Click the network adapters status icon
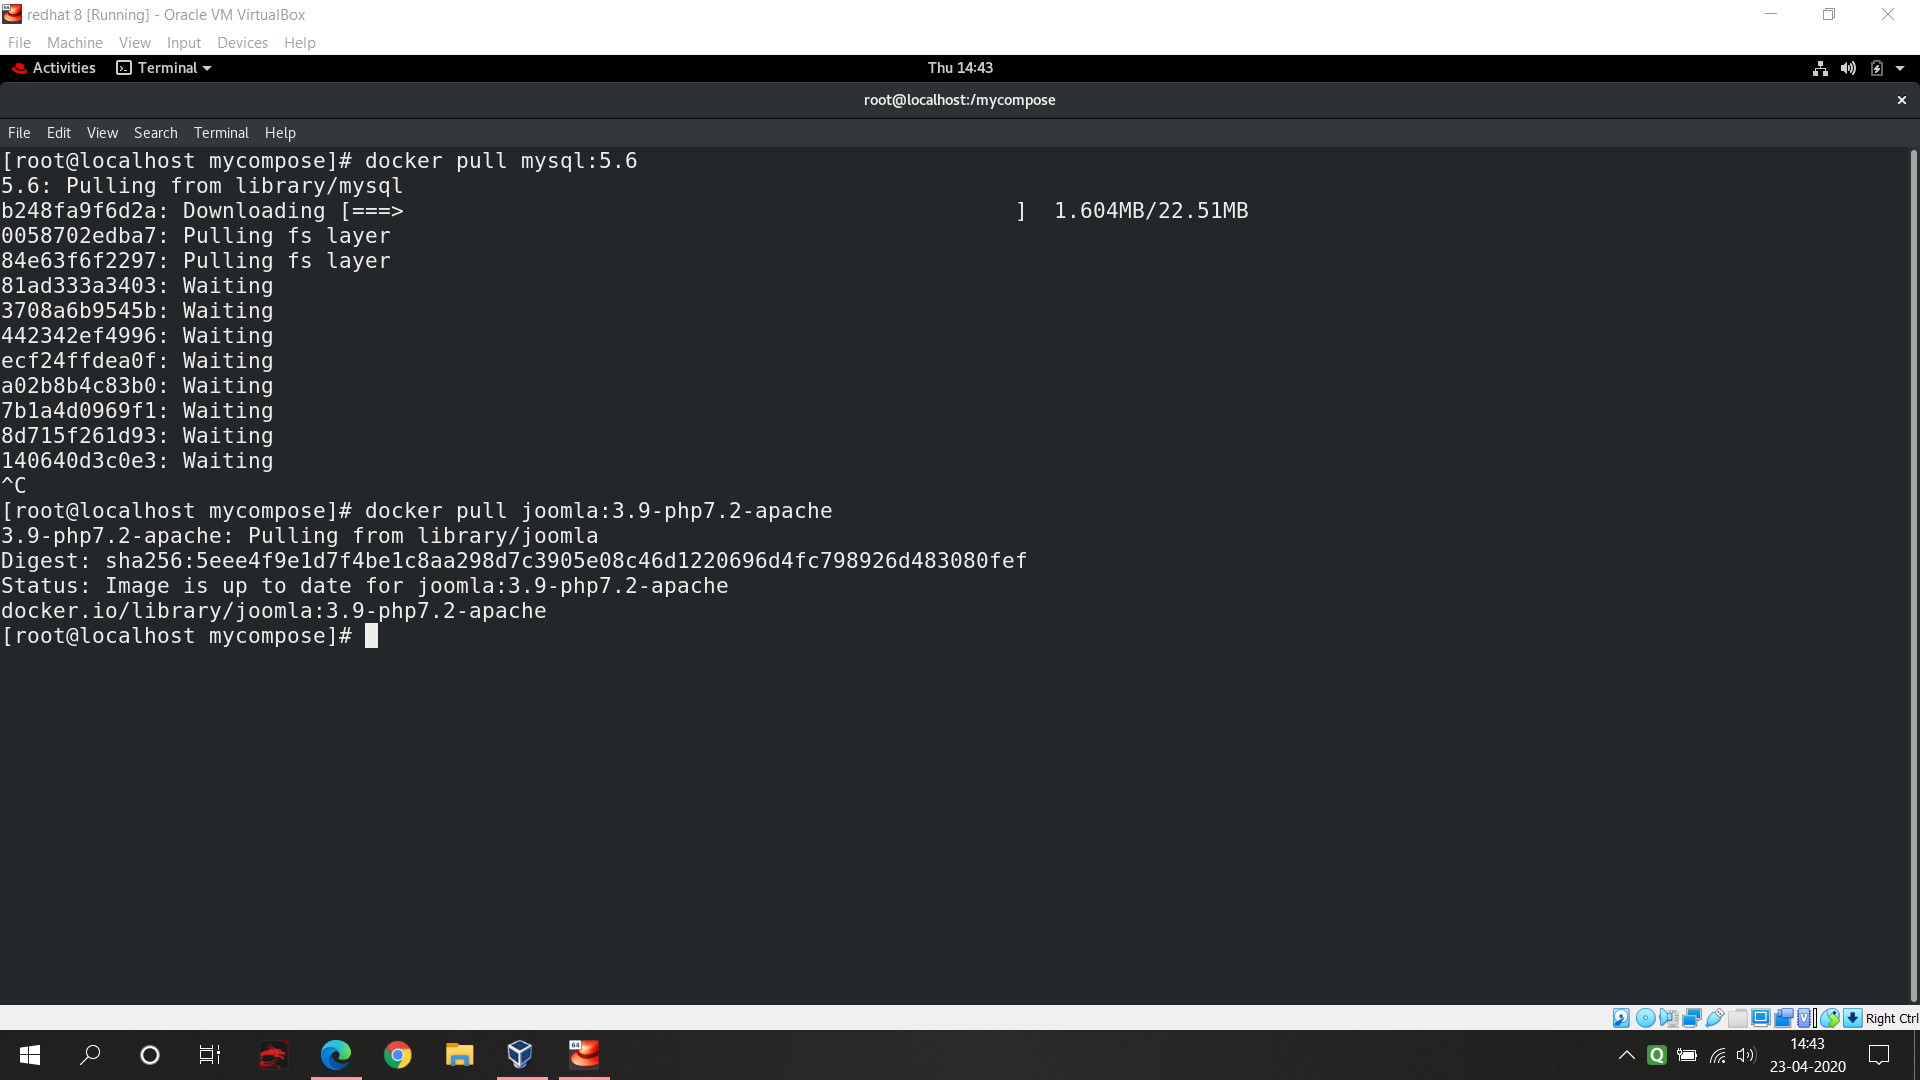 click(1692, 1018)
